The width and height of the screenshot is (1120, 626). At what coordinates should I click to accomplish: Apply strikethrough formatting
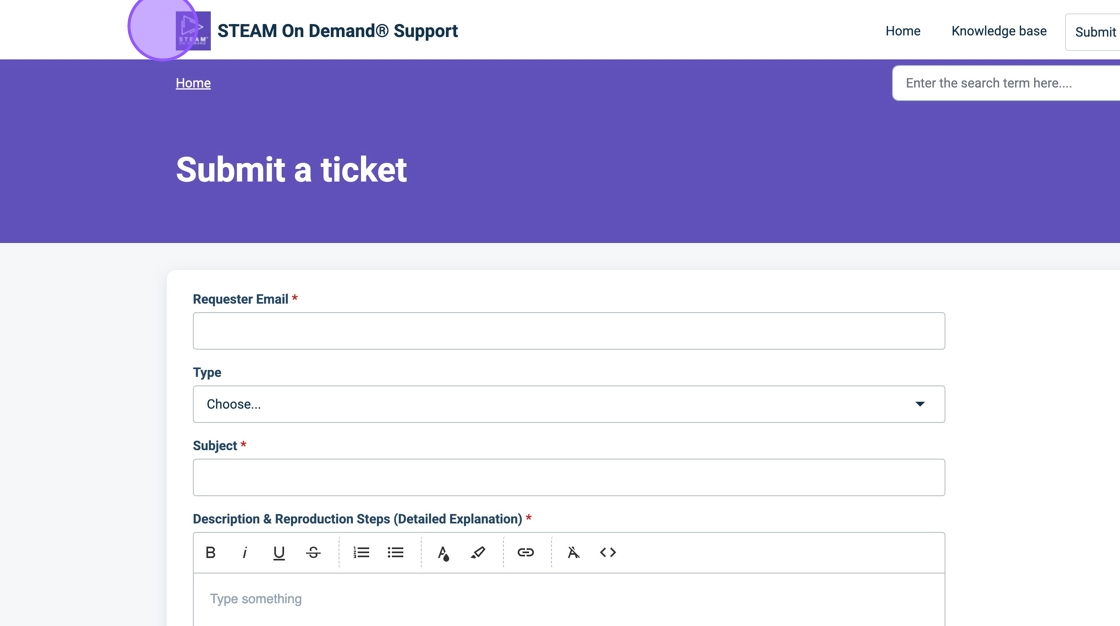click(313, 552)
